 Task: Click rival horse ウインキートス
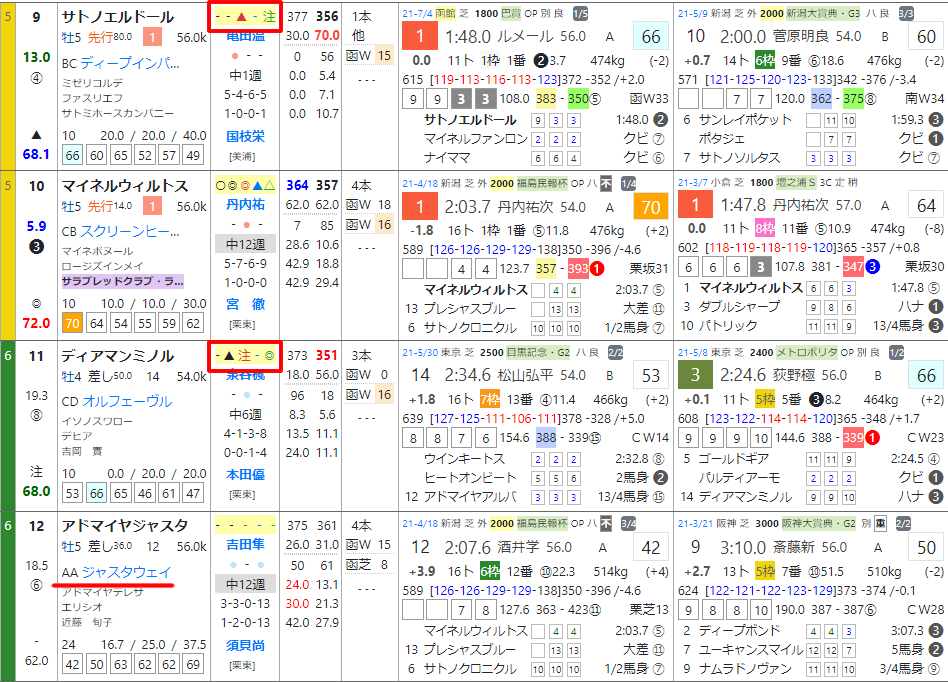tap(464, 458)
